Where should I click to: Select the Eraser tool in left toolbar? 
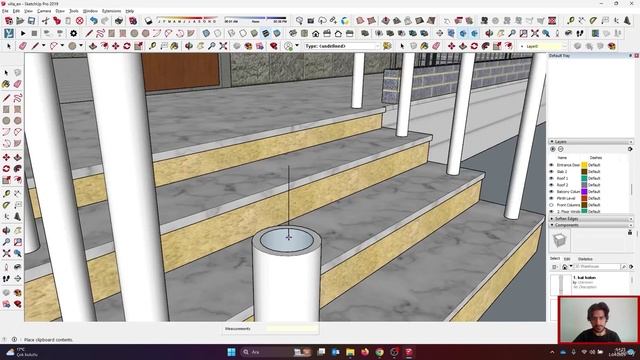[17, 84]
